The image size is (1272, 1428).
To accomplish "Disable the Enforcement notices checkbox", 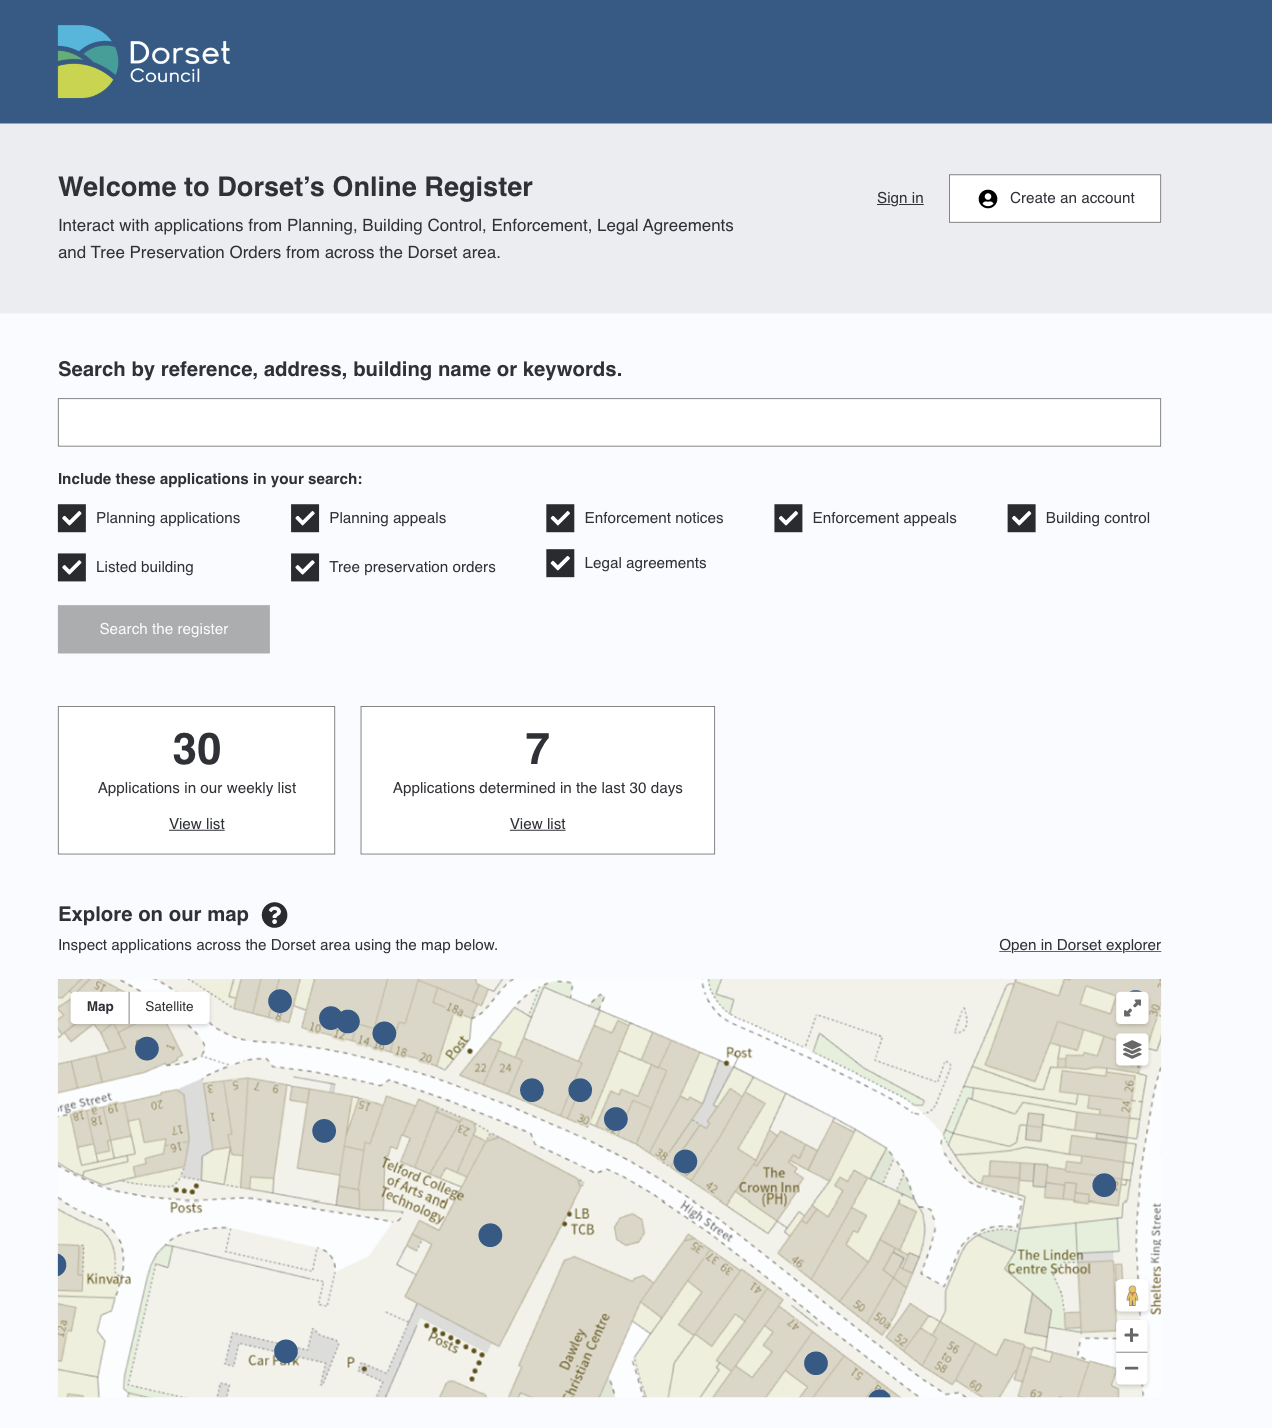I will (x=561, y=518).
